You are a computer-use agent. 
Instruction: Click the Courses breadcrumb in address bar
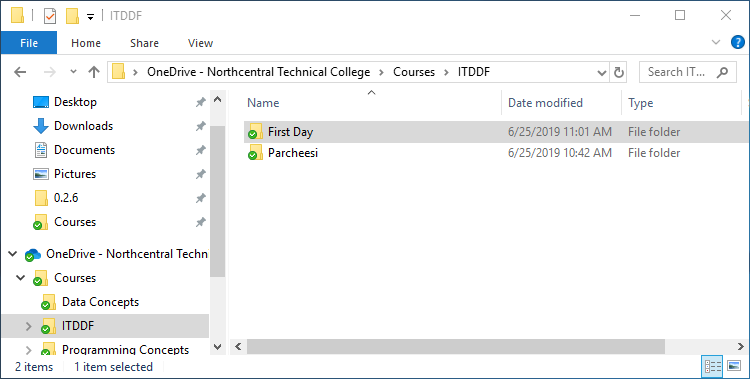pos(414,72)
